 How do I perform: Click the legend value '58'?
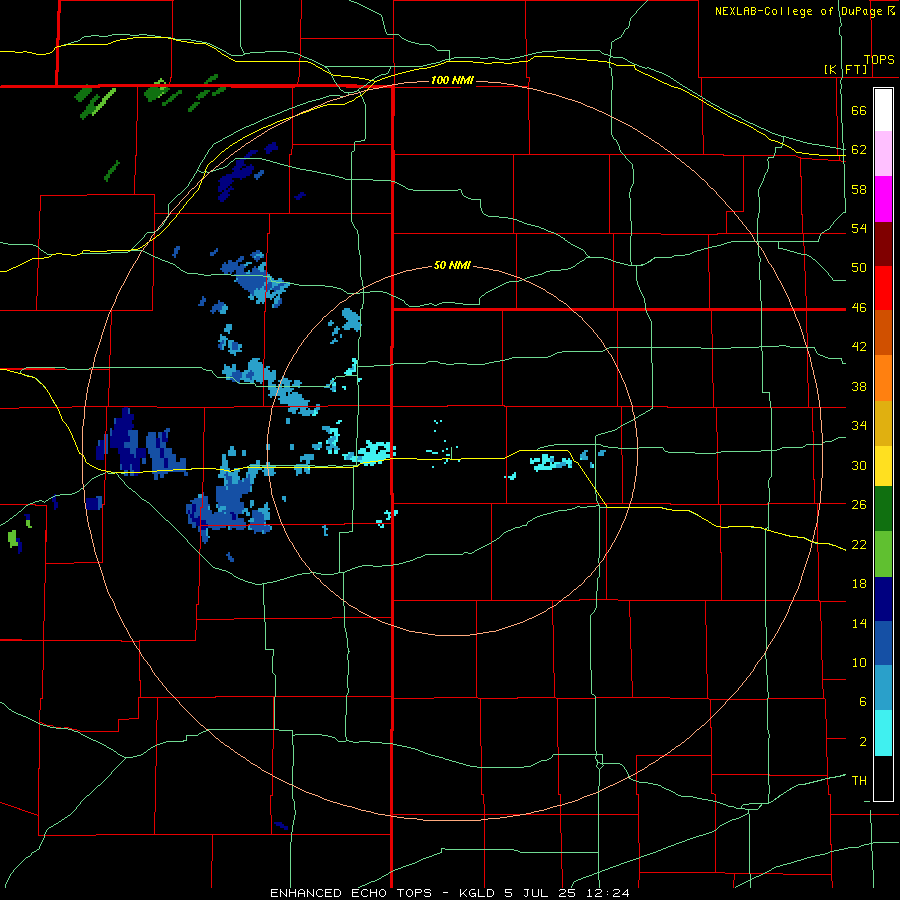[859, 189]
